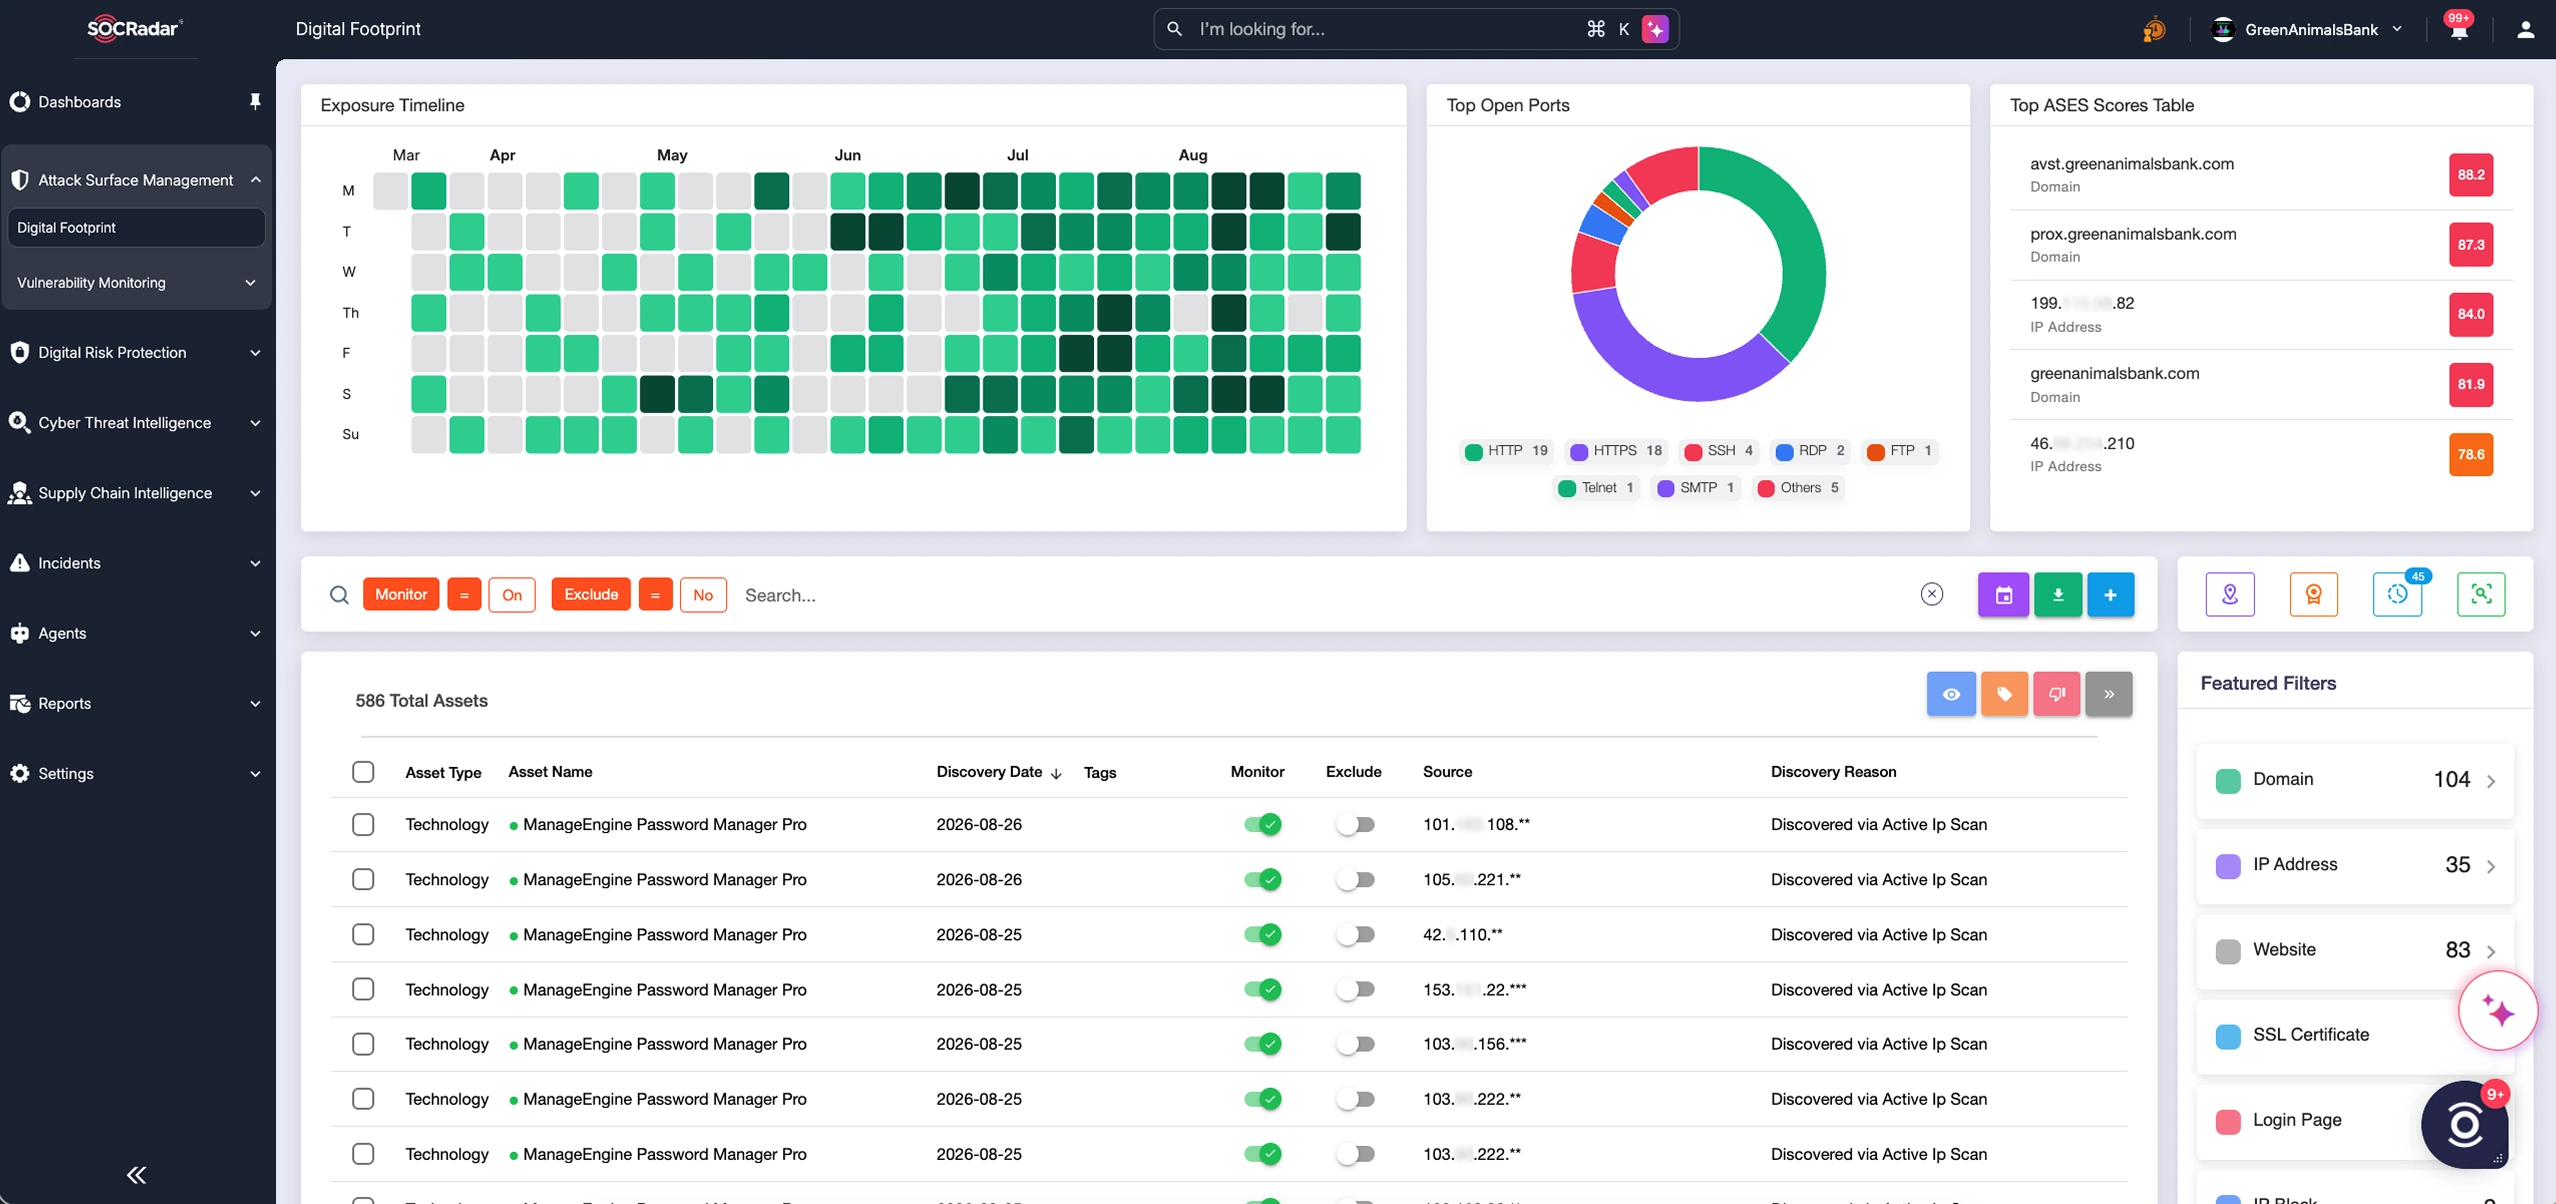Click the Exclude filter chip

click(x=591, y=595)
